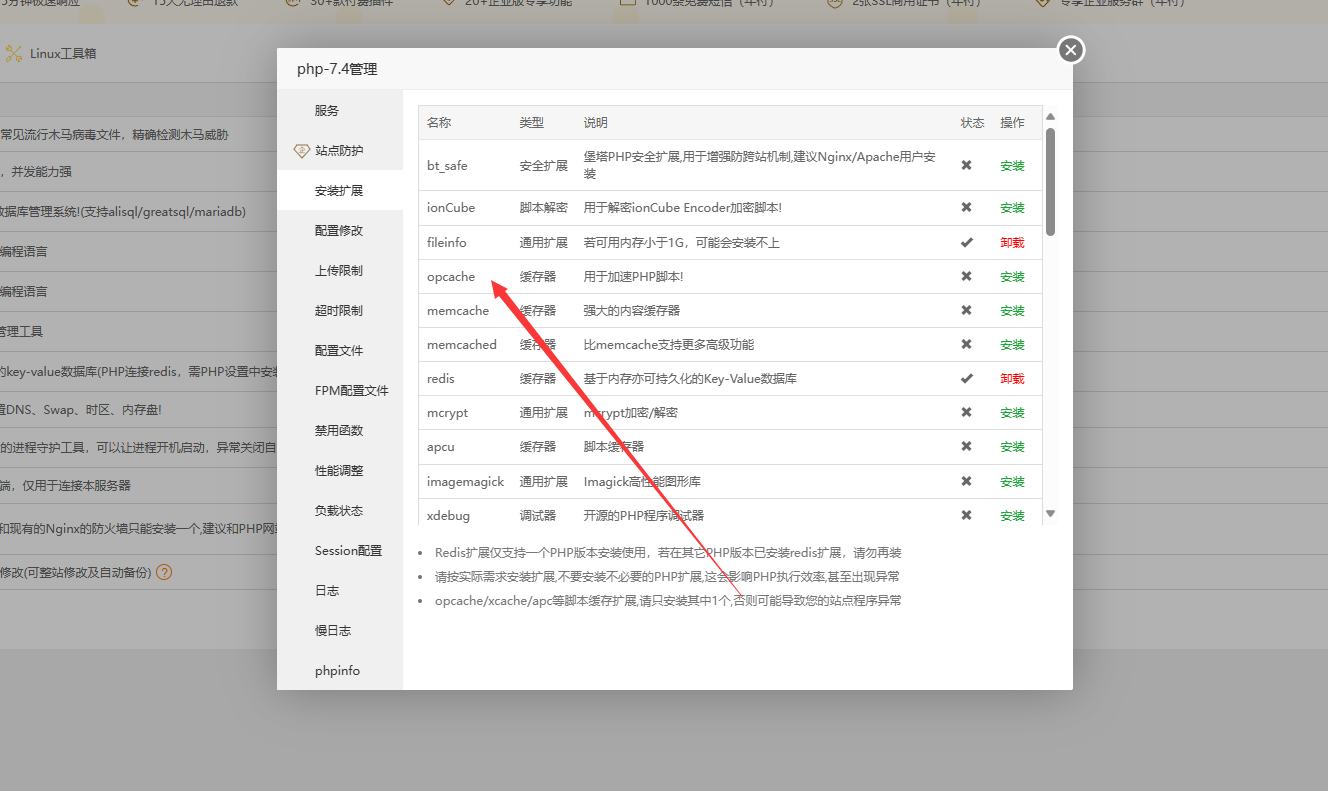Open the 负载状态 tab

pyautogui.click(x=340, y=510)
